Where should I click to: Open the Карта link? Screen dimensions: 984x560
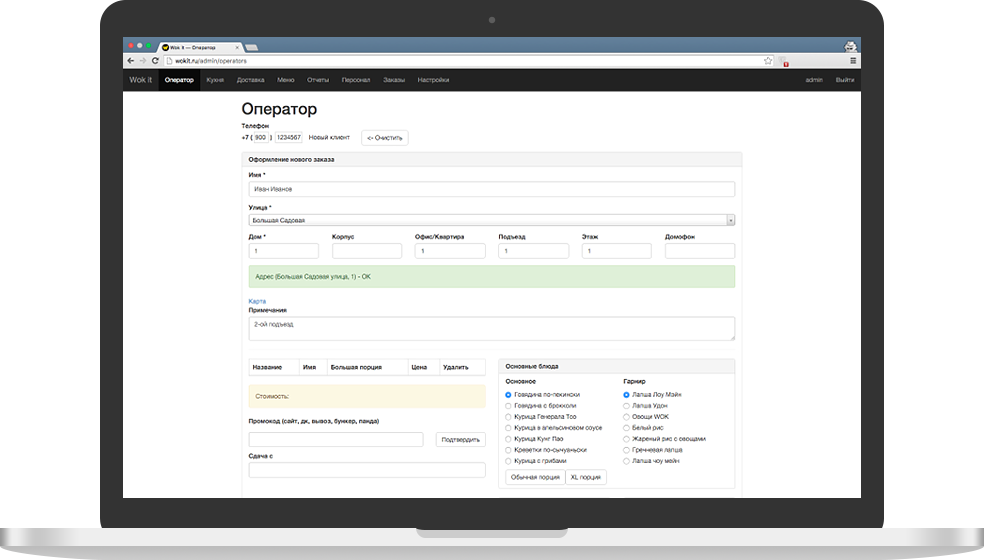click(x=257, y=300)
